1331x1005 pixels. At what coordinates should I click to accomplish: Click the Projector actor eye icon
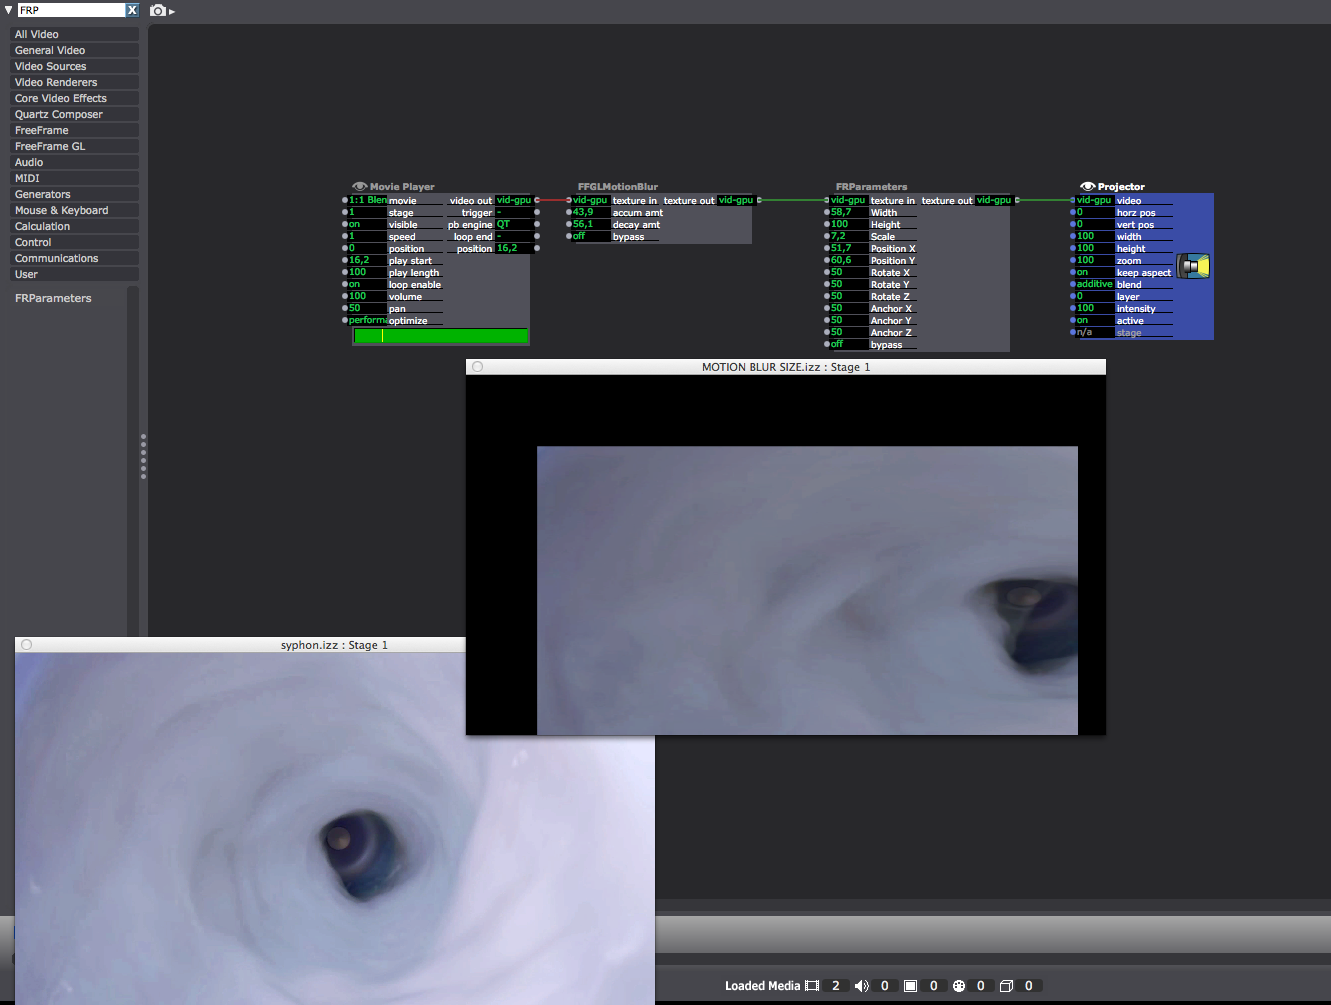1088,186
